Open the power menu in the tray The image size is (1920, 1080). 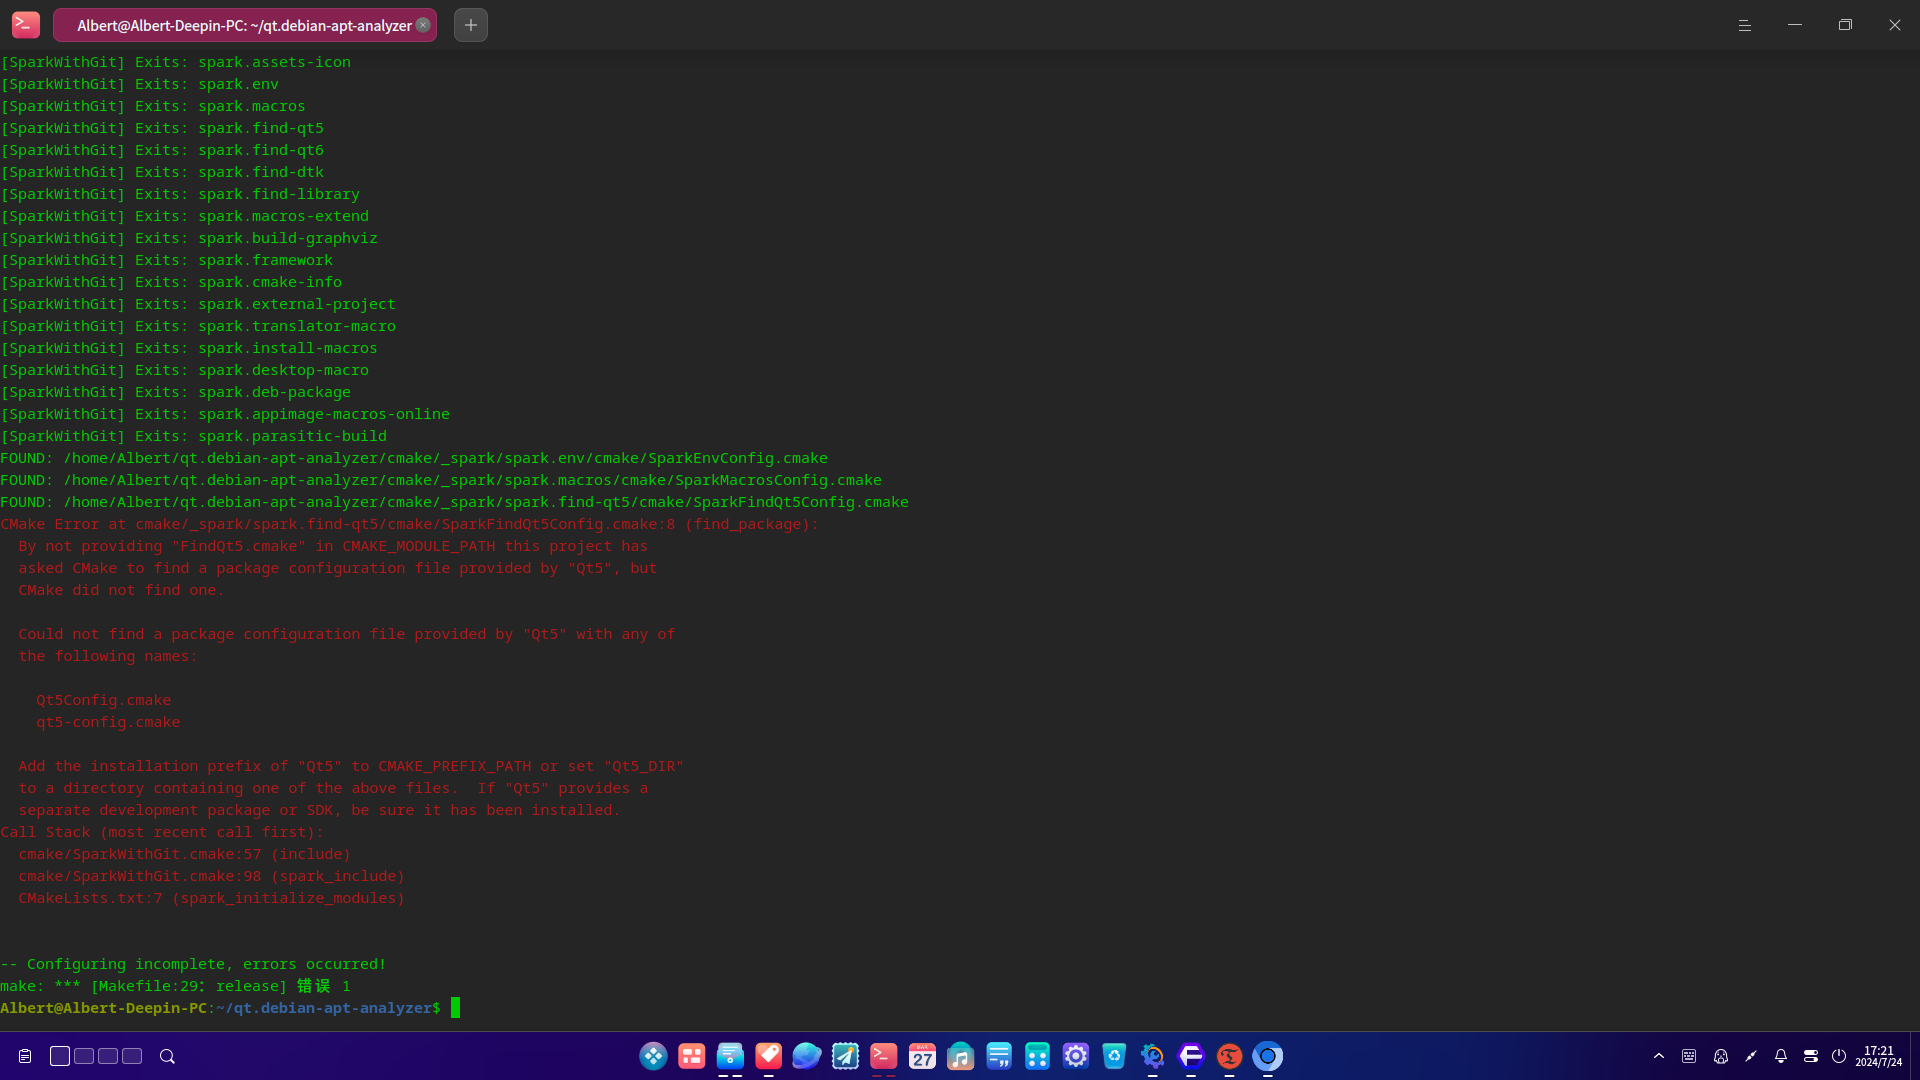[1839, 1056]
